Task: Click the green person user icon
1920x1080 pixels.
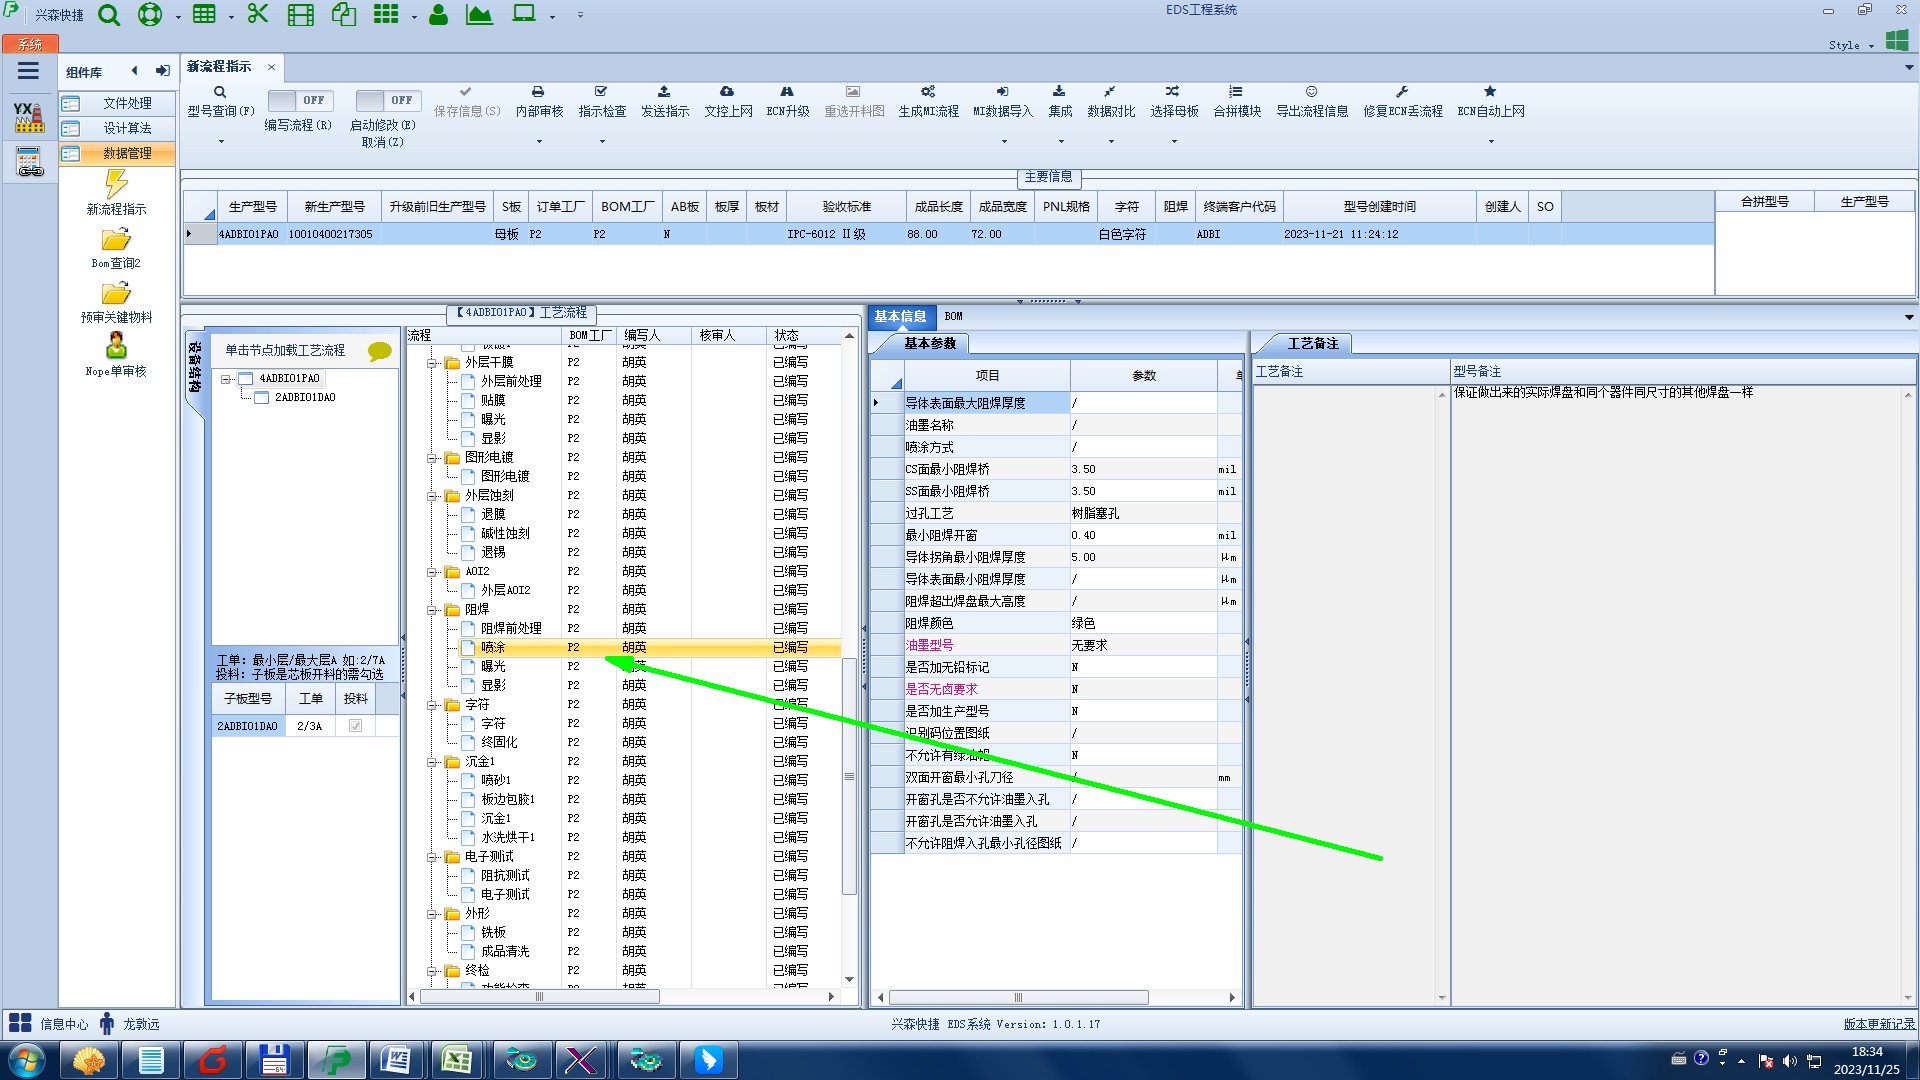Action: (x=438, y=14)
